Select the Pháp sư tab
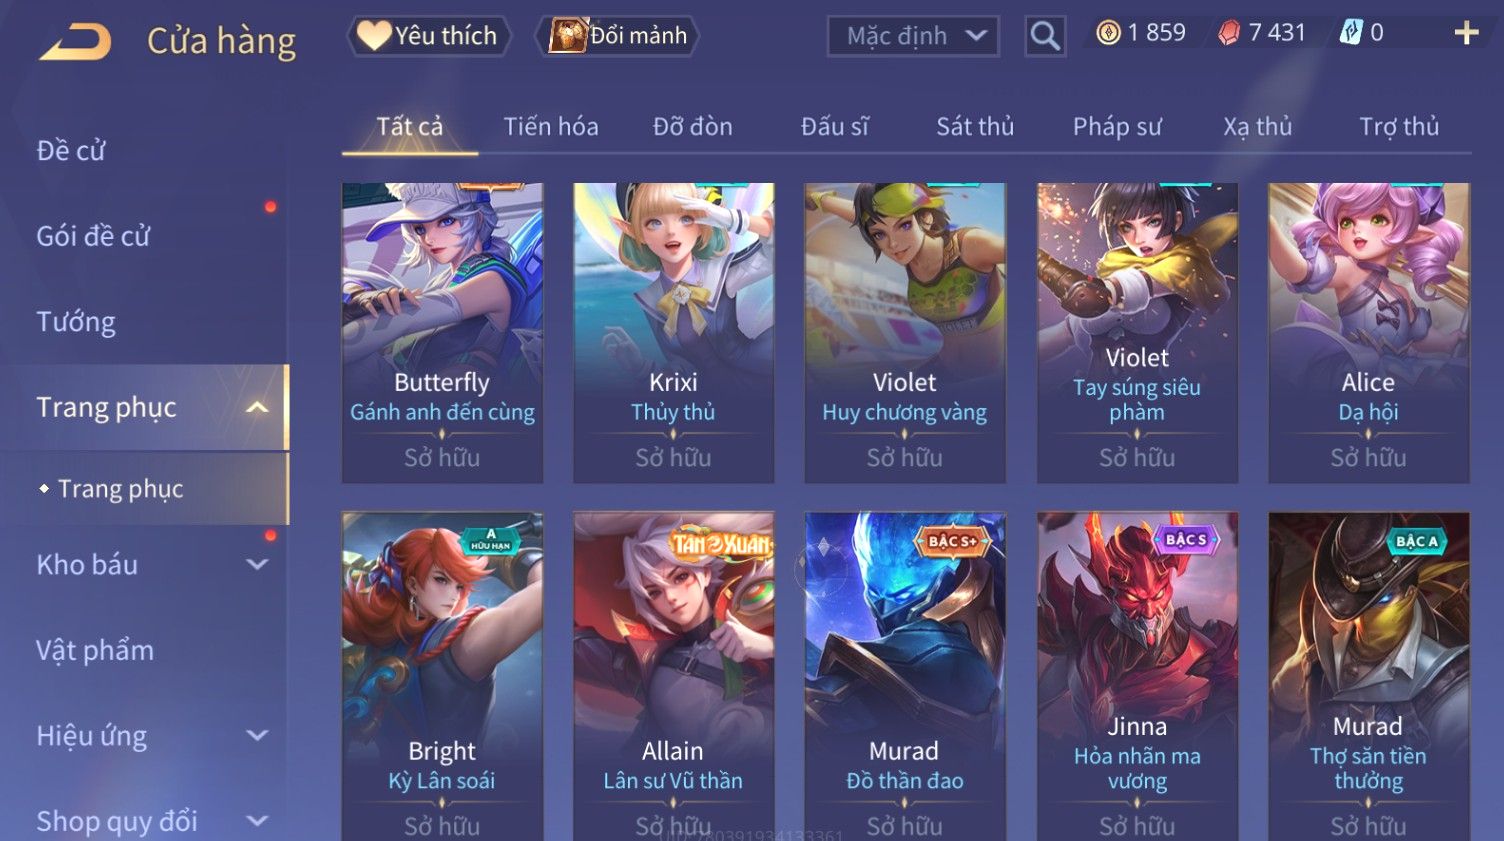 [1117, 127]
